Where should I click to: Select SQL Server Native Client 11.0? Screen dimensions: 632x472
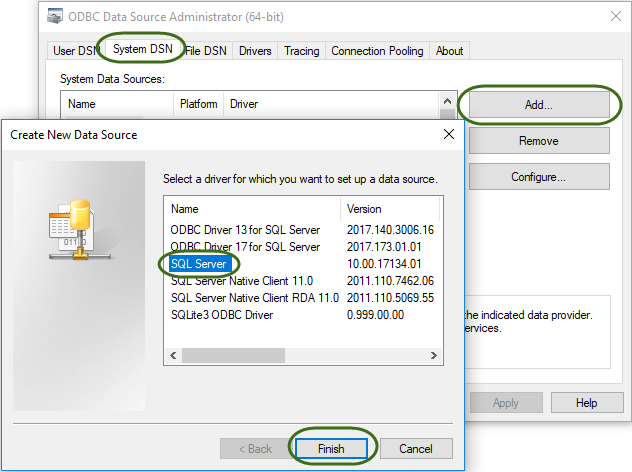pos(242,281)
